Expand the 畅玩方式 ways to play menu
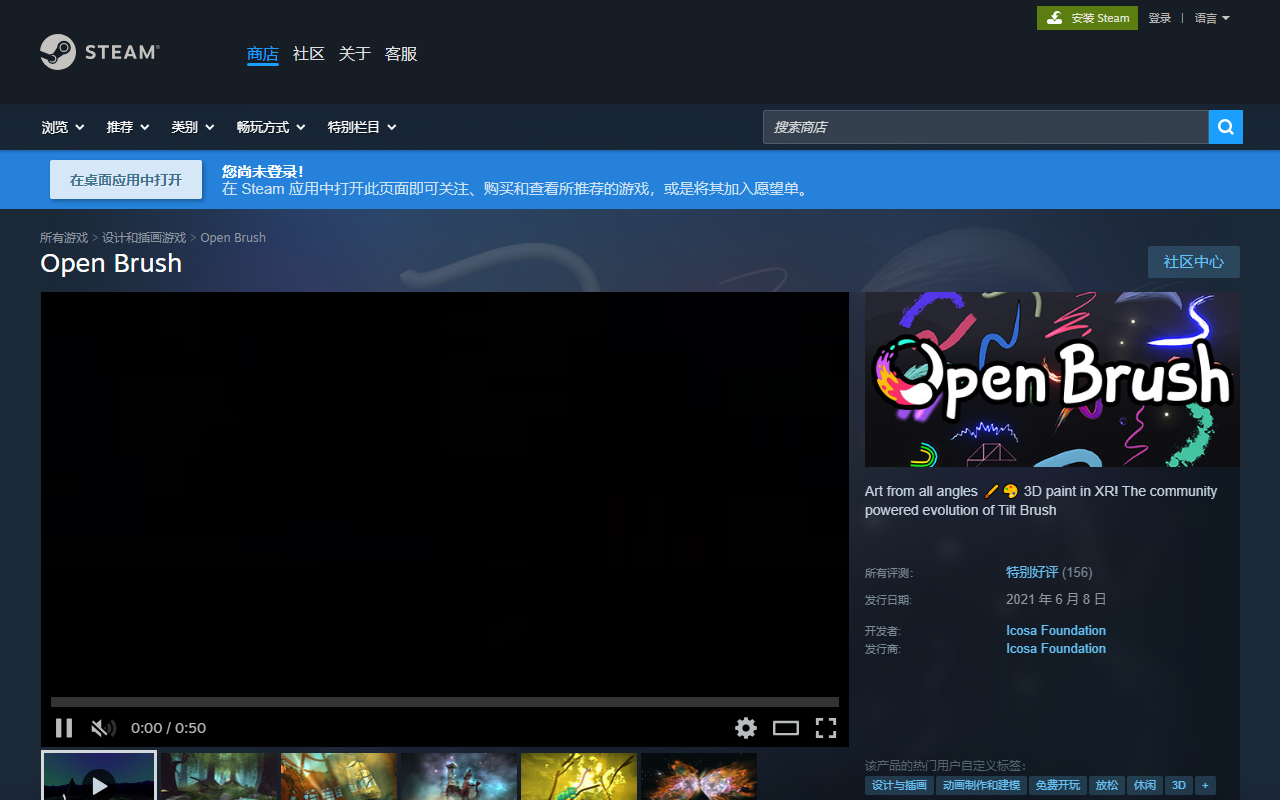Viewport: 1280px width, 800px height. pyautogui.click(x=271, y=127)
